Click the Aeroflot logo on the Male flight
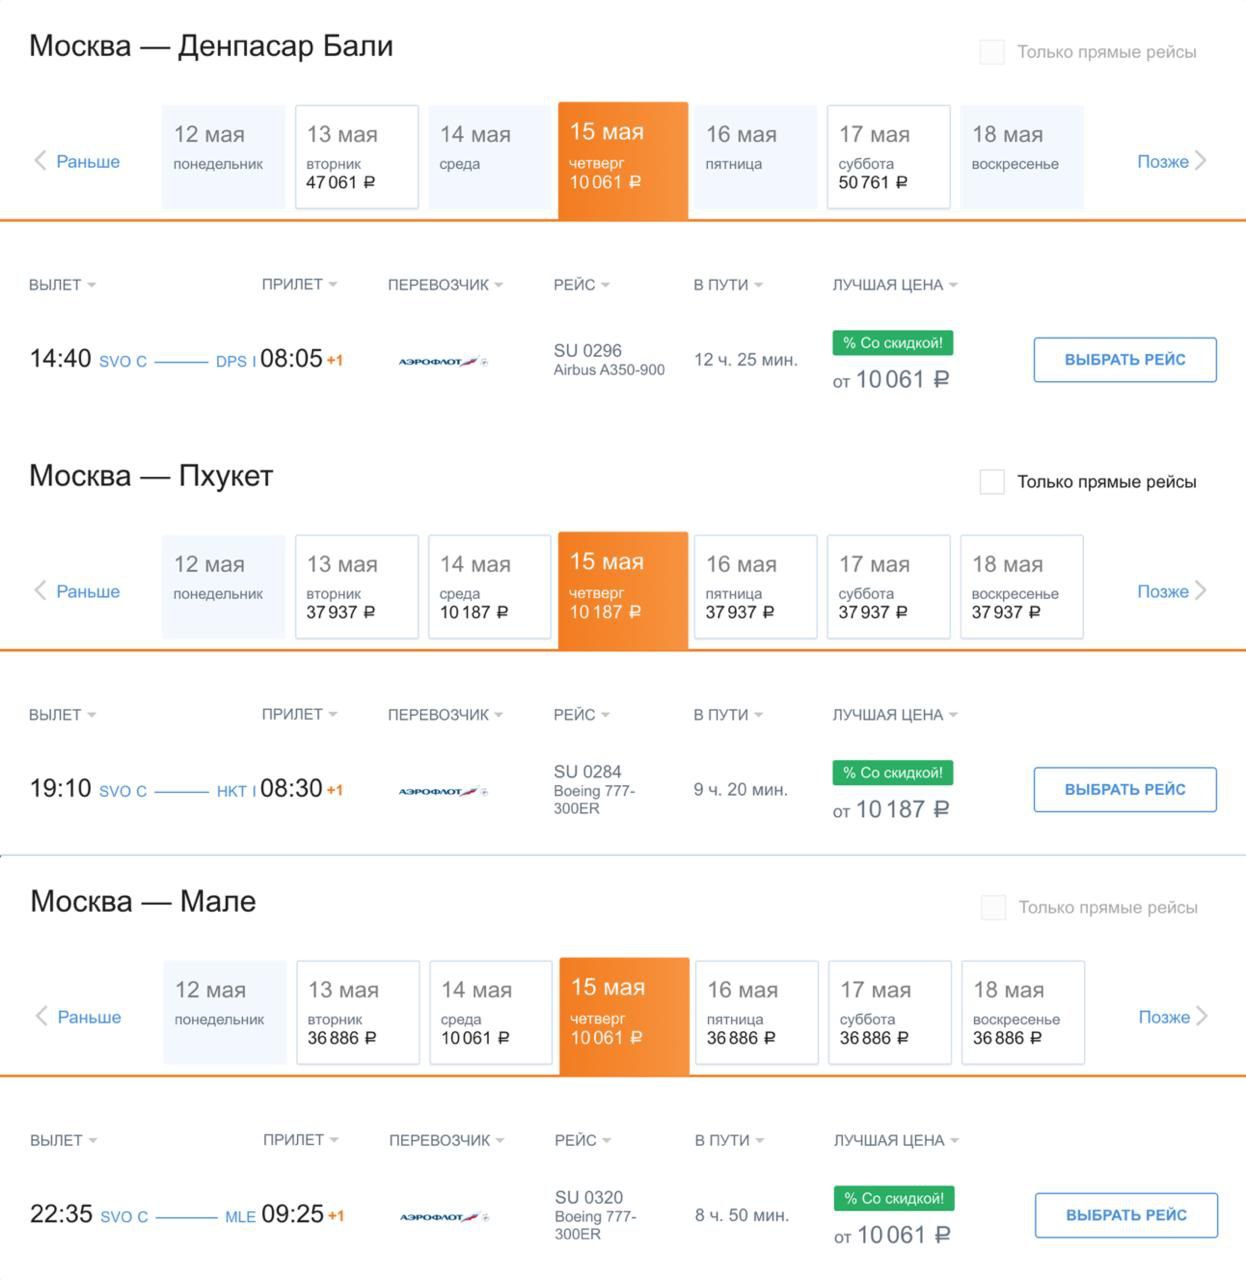Viewport: 1246px width, 1280px height. (444, 1217)
